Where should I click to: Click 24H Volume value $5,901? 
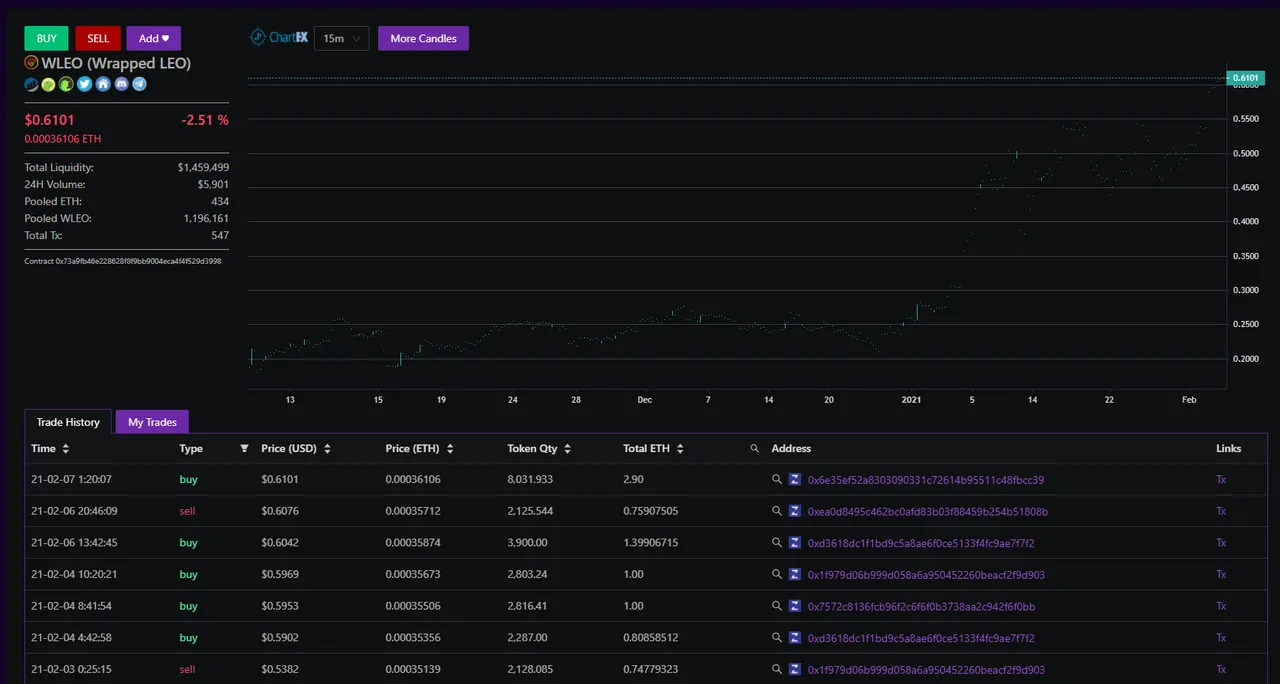point(213,184)
